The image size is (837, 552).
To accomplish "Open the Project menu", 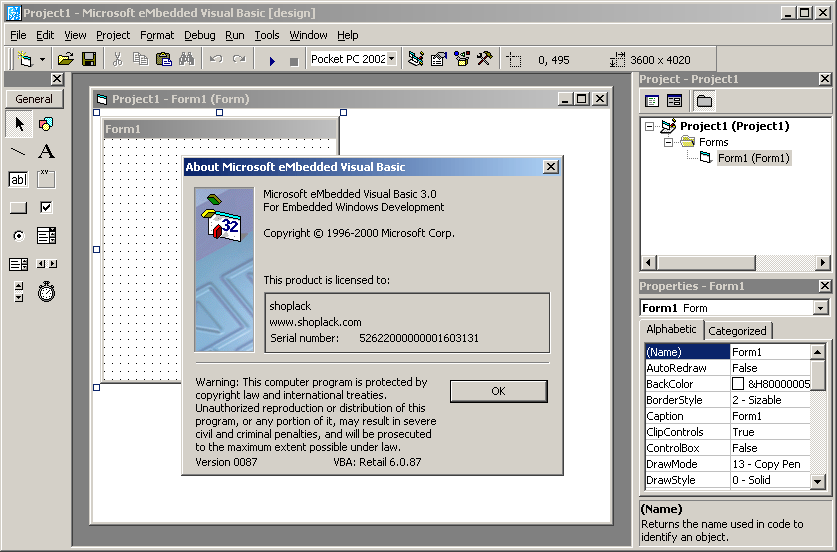I will pyautogui.click(x=113, y=35).
